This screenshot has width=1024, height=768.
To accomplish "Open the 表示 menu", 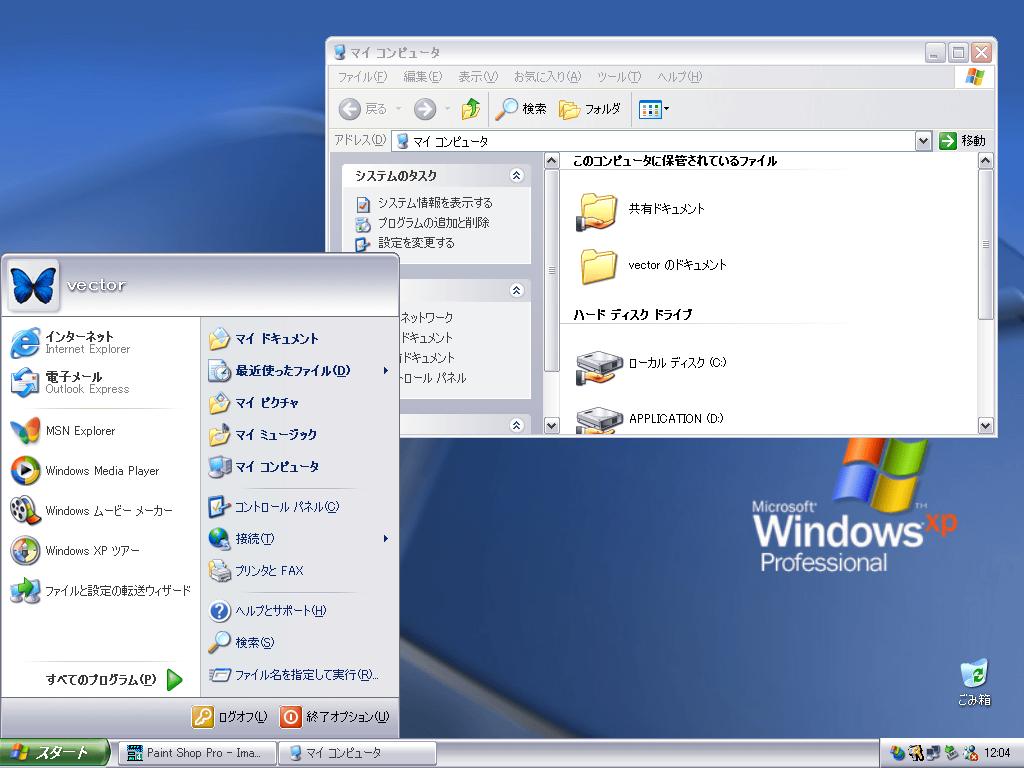I will [x=478, y=77].
